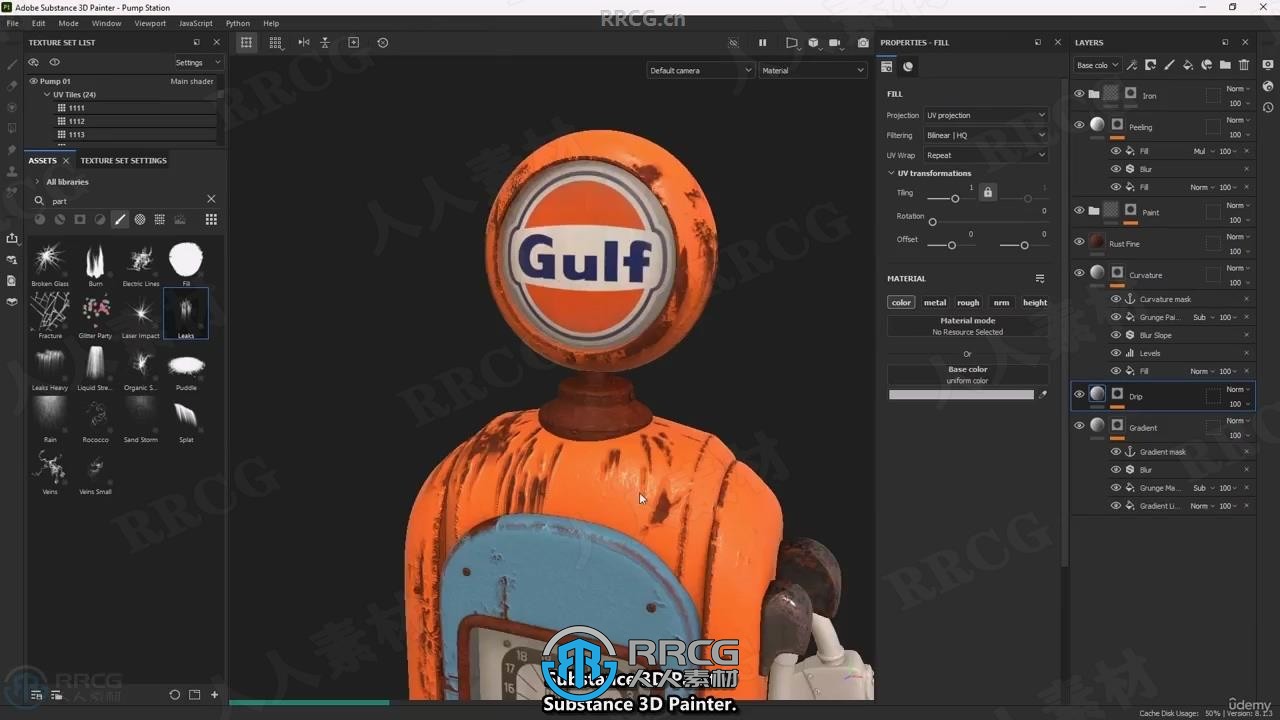Open the history reset icon in top toolbar
The image size is (1280, 720).
point(382,43)
